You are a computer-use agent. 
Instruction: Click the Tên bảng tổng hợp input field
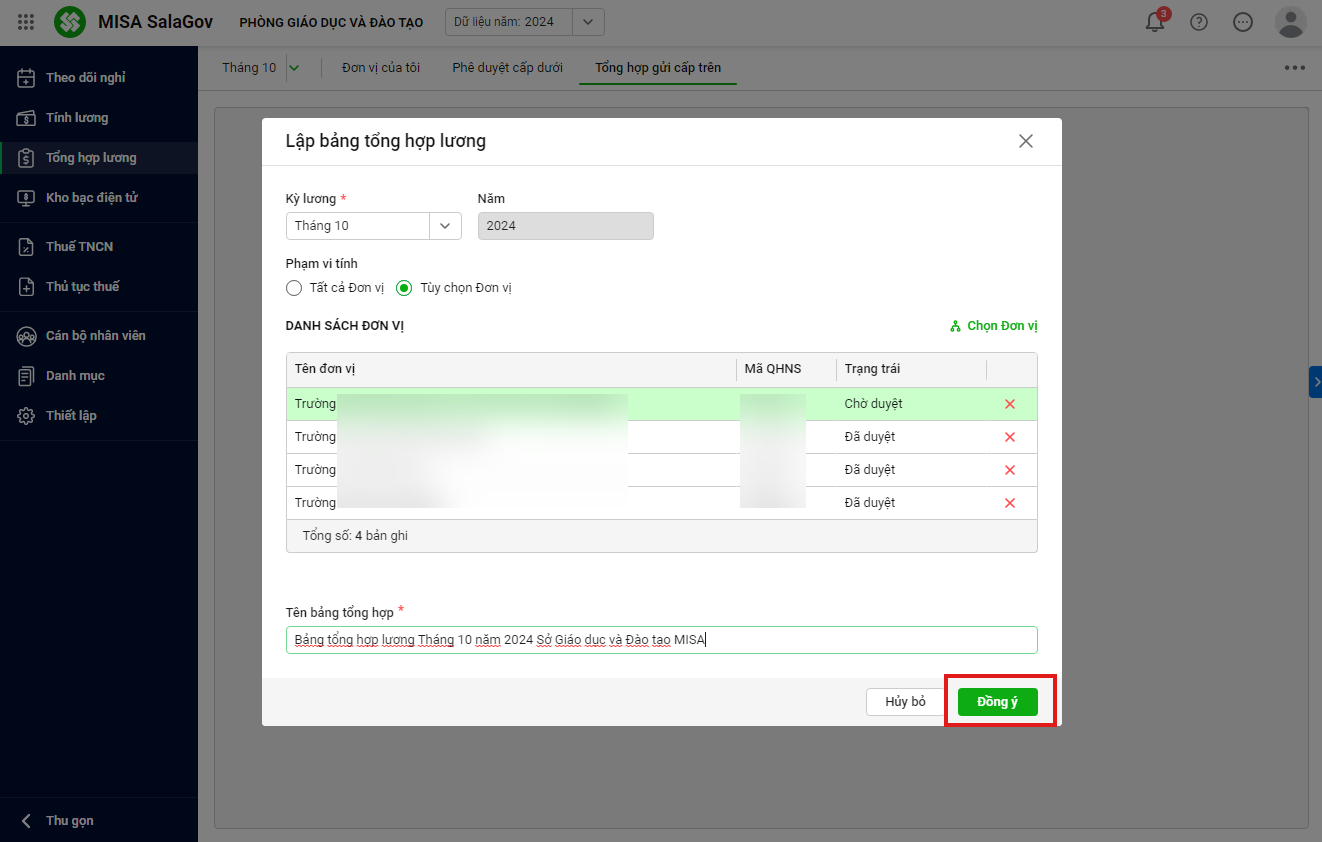pos(661,640)
